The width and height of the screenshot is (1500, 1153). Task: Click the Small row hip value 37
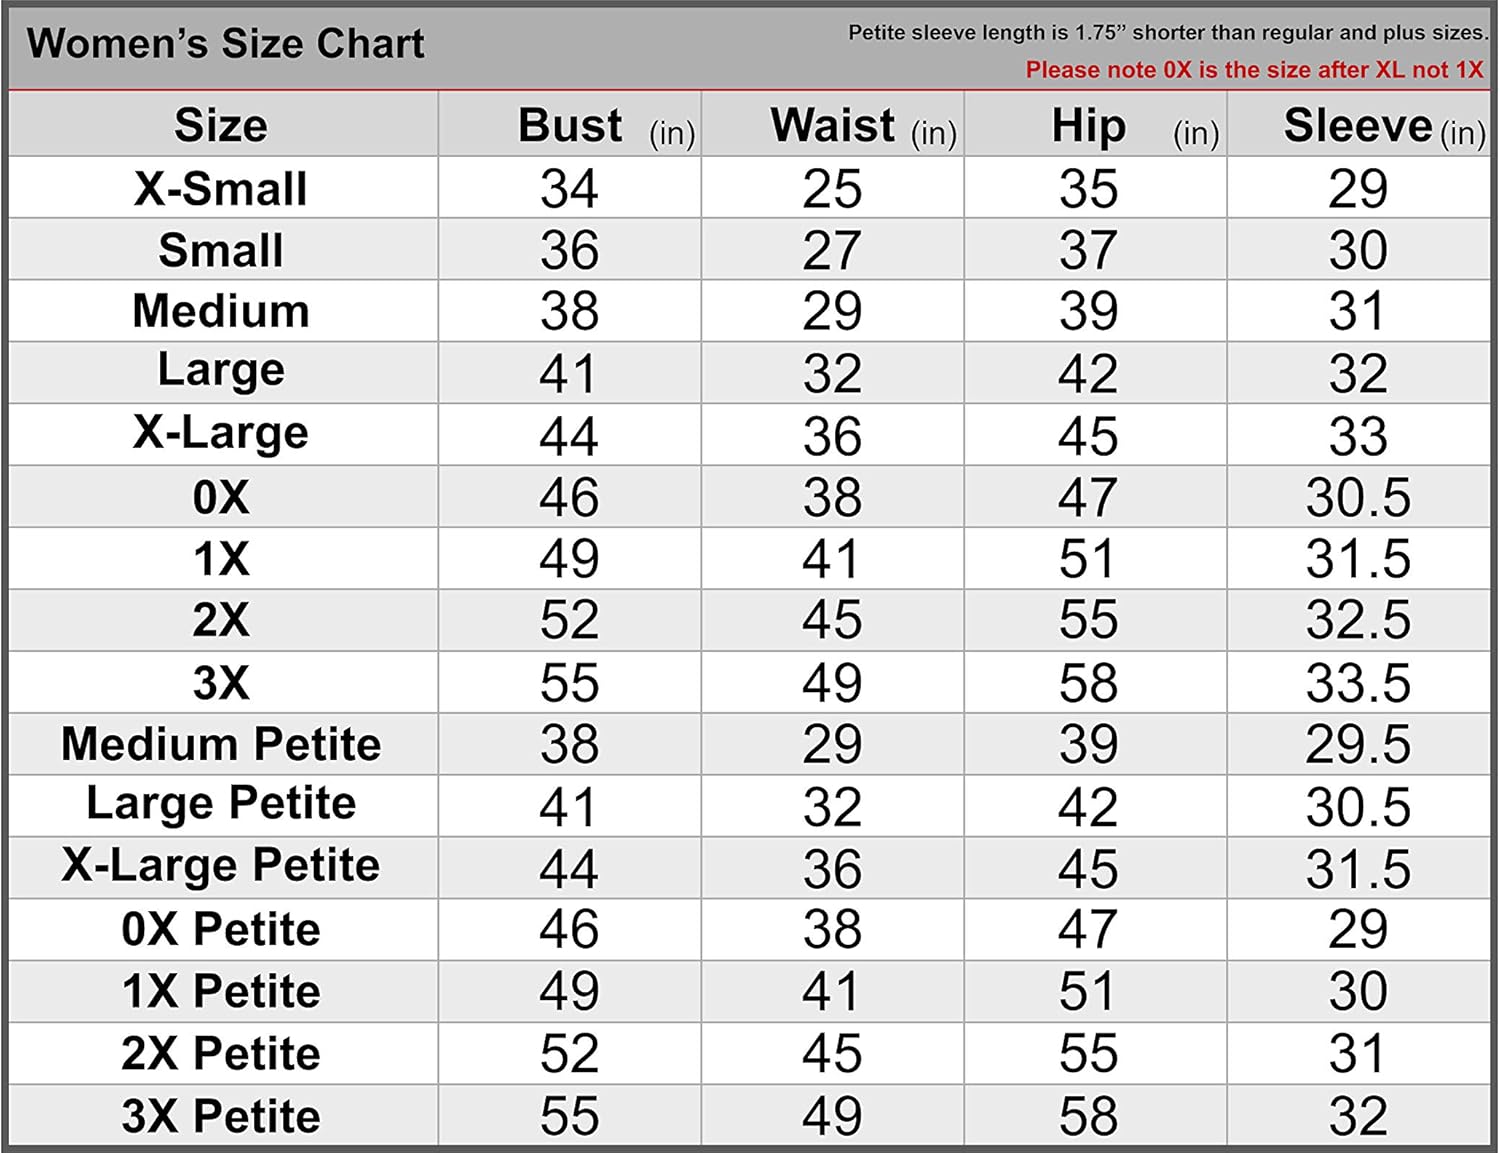tap(1088, 250)
